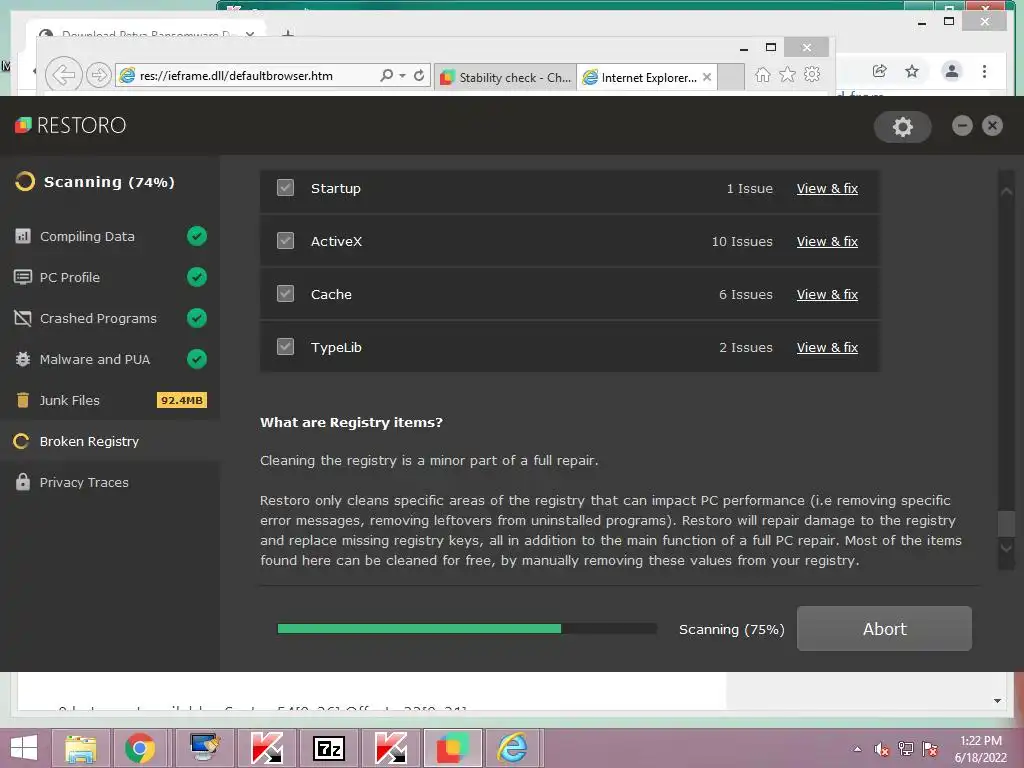Click green check next to PC Profile
This screenshot has height=768, width=1024.
(197, 277)
